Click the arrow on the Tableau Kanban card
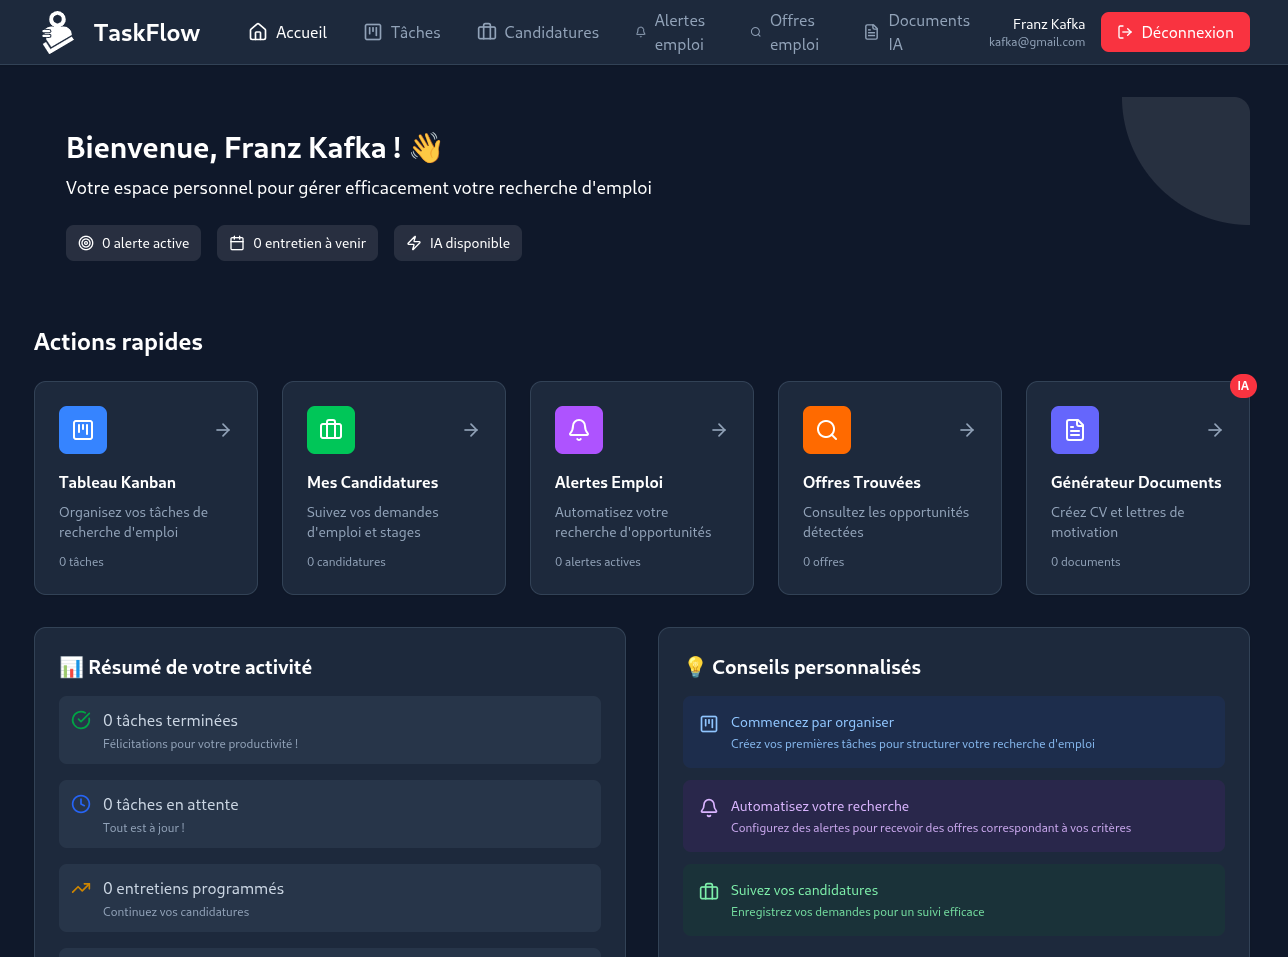This screenshot has width=1288, height=957. point(223,430)
